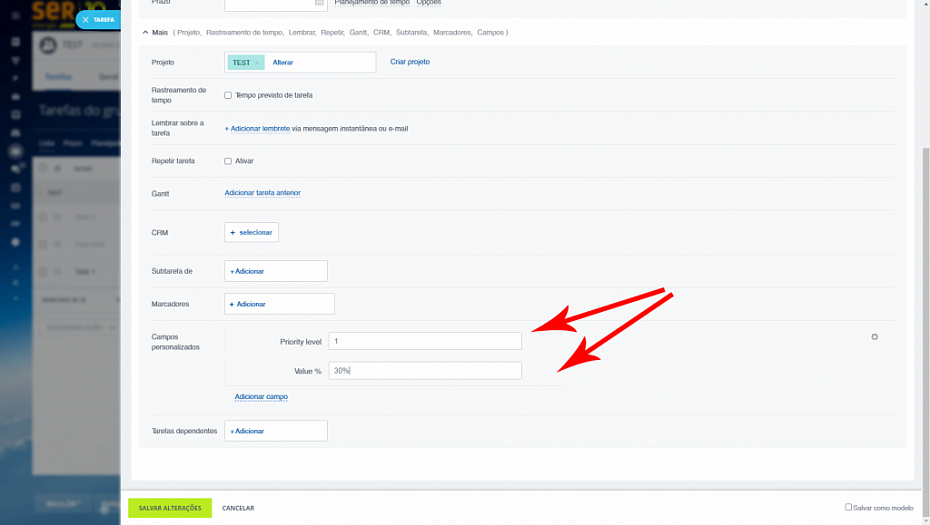Jump to Lembrar from Mais summary
Viewport: 930px width, 525px height.
(302, 33)
